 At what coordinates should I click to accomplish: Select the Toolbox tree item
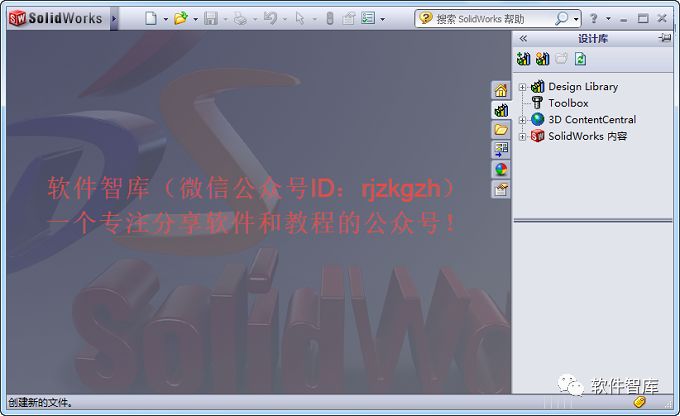coord(568,103)
